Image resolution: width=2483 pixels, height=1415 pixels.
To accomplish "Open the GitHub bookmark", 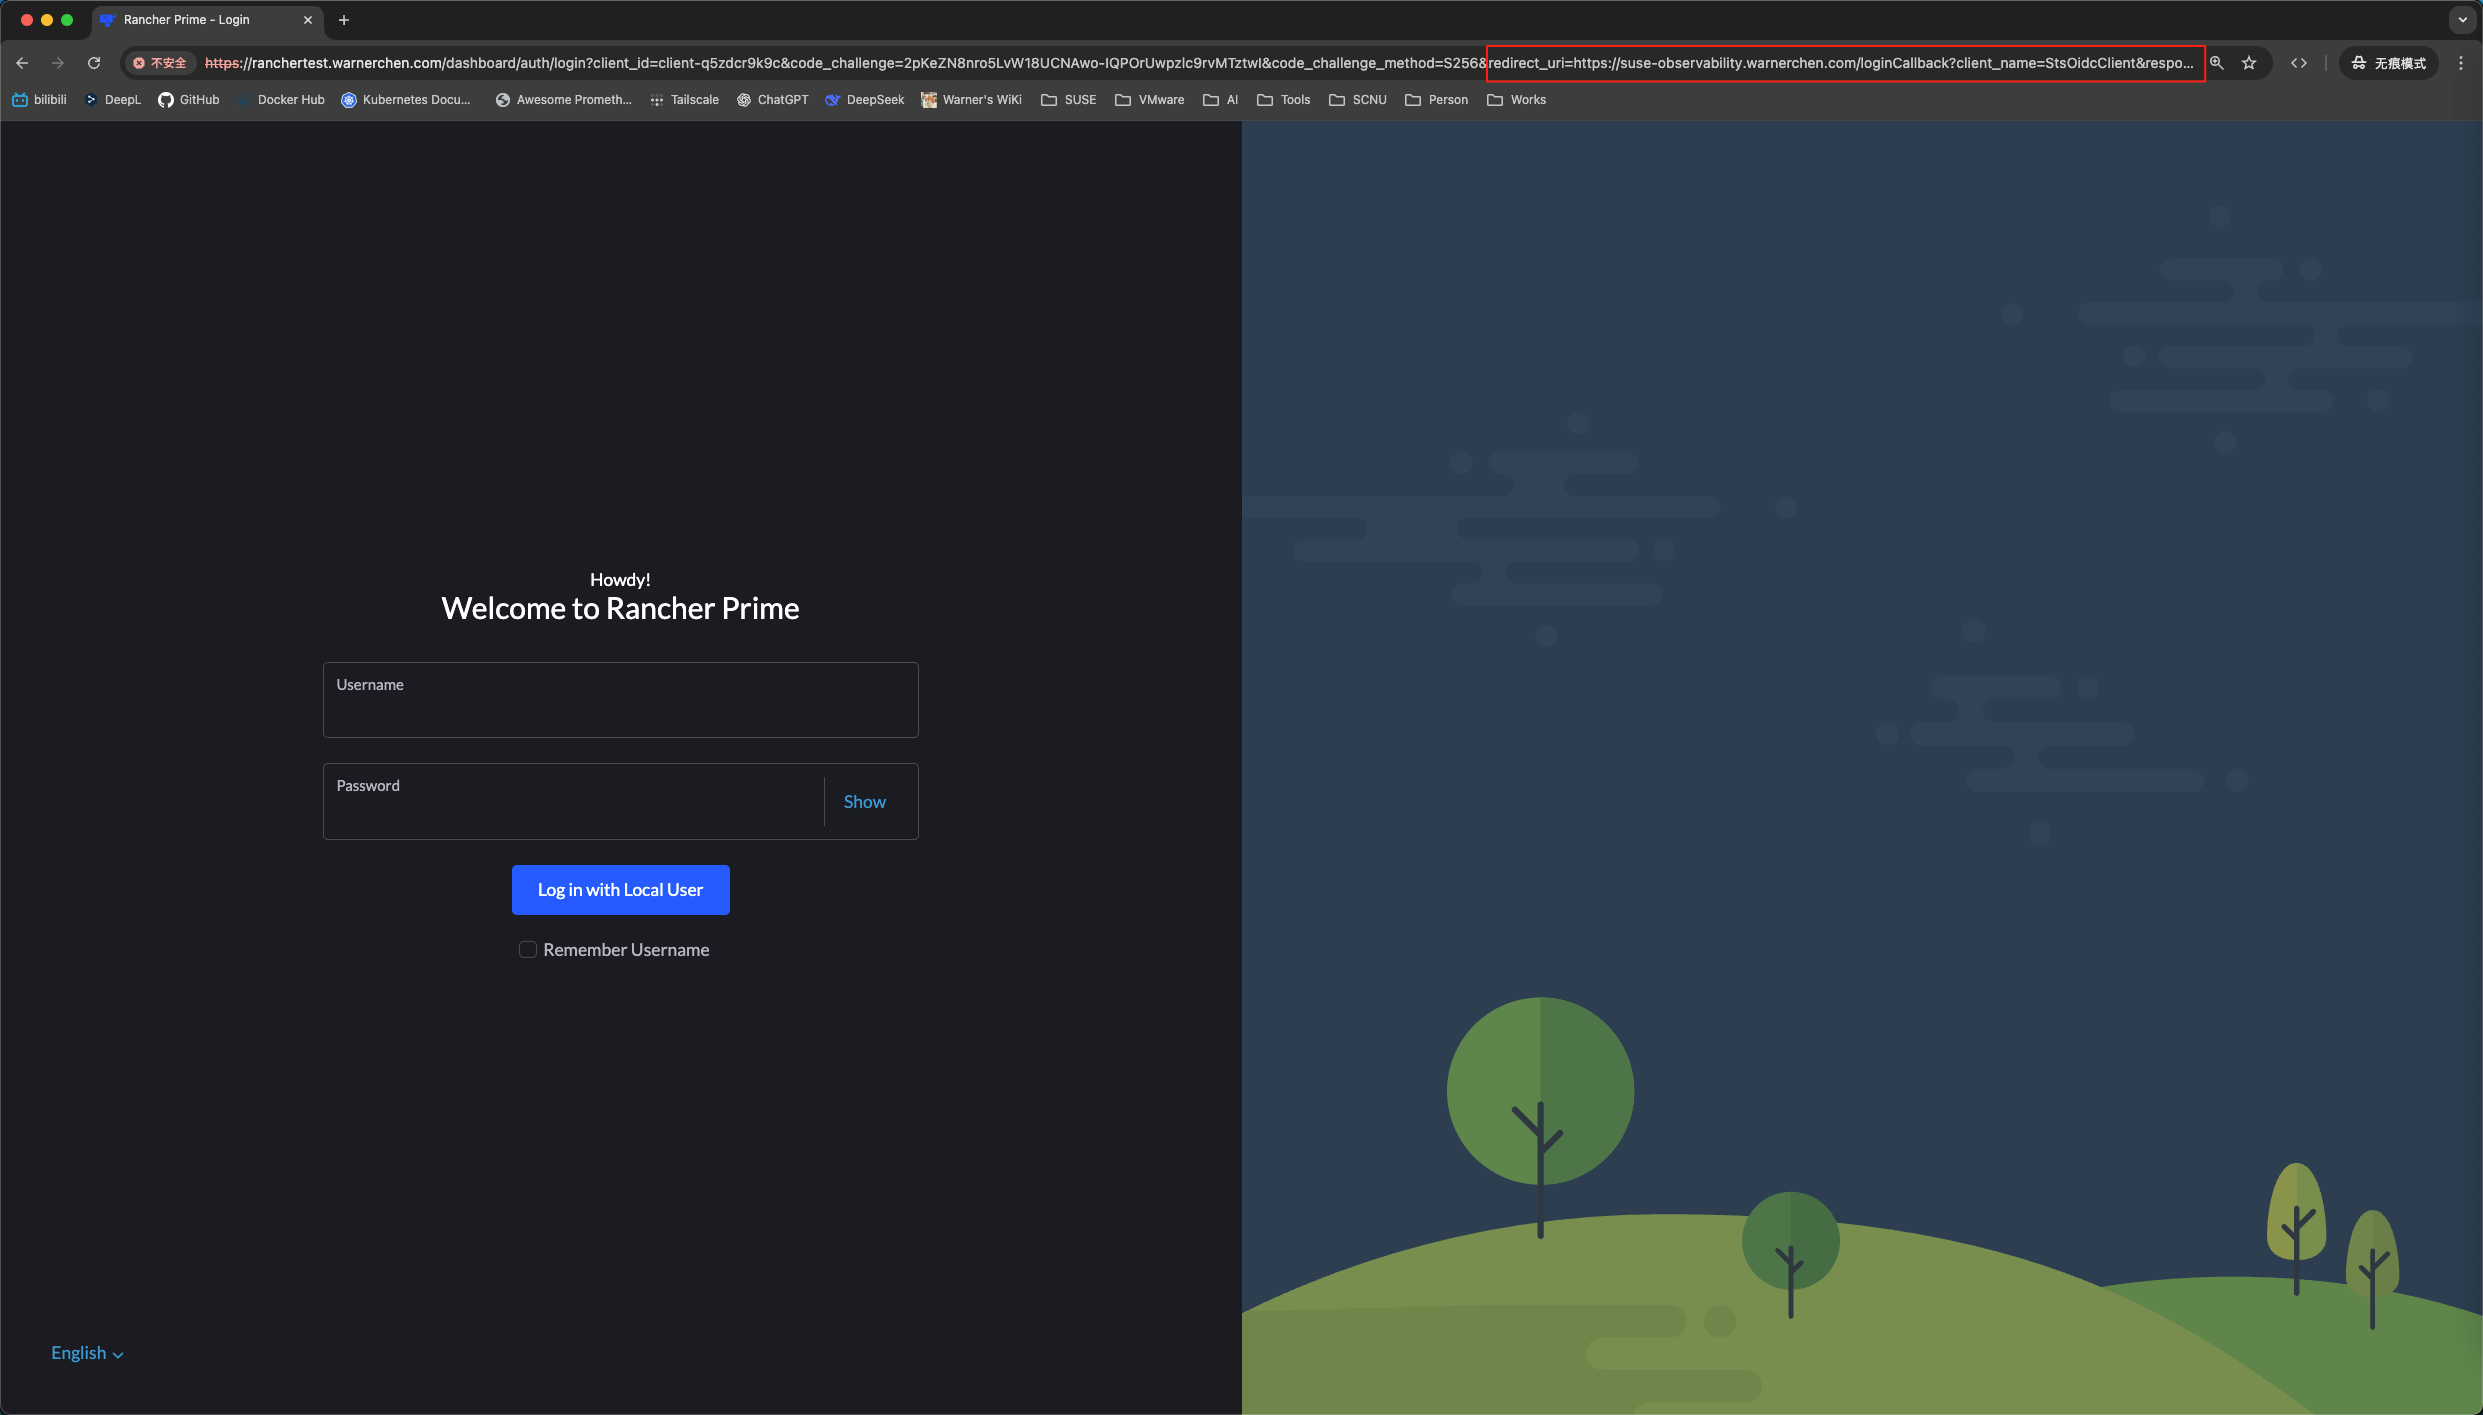I will pyautogui.click(x=189, y=100).
